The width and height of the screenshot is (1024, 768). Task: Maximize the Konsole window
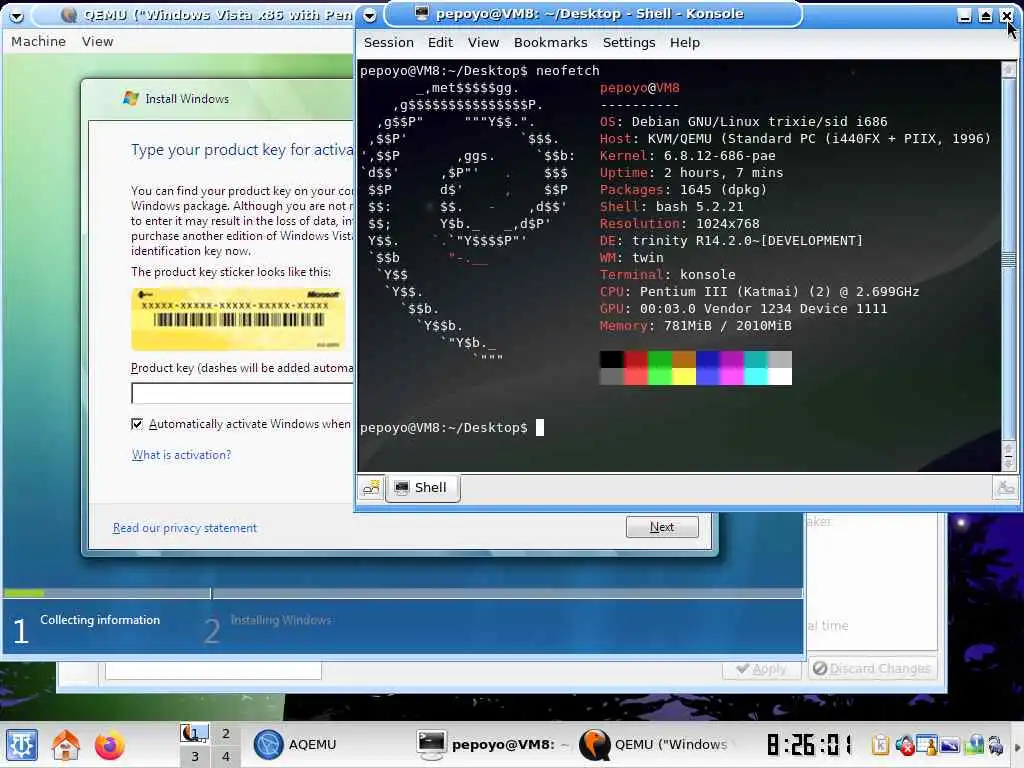(985, 15)
